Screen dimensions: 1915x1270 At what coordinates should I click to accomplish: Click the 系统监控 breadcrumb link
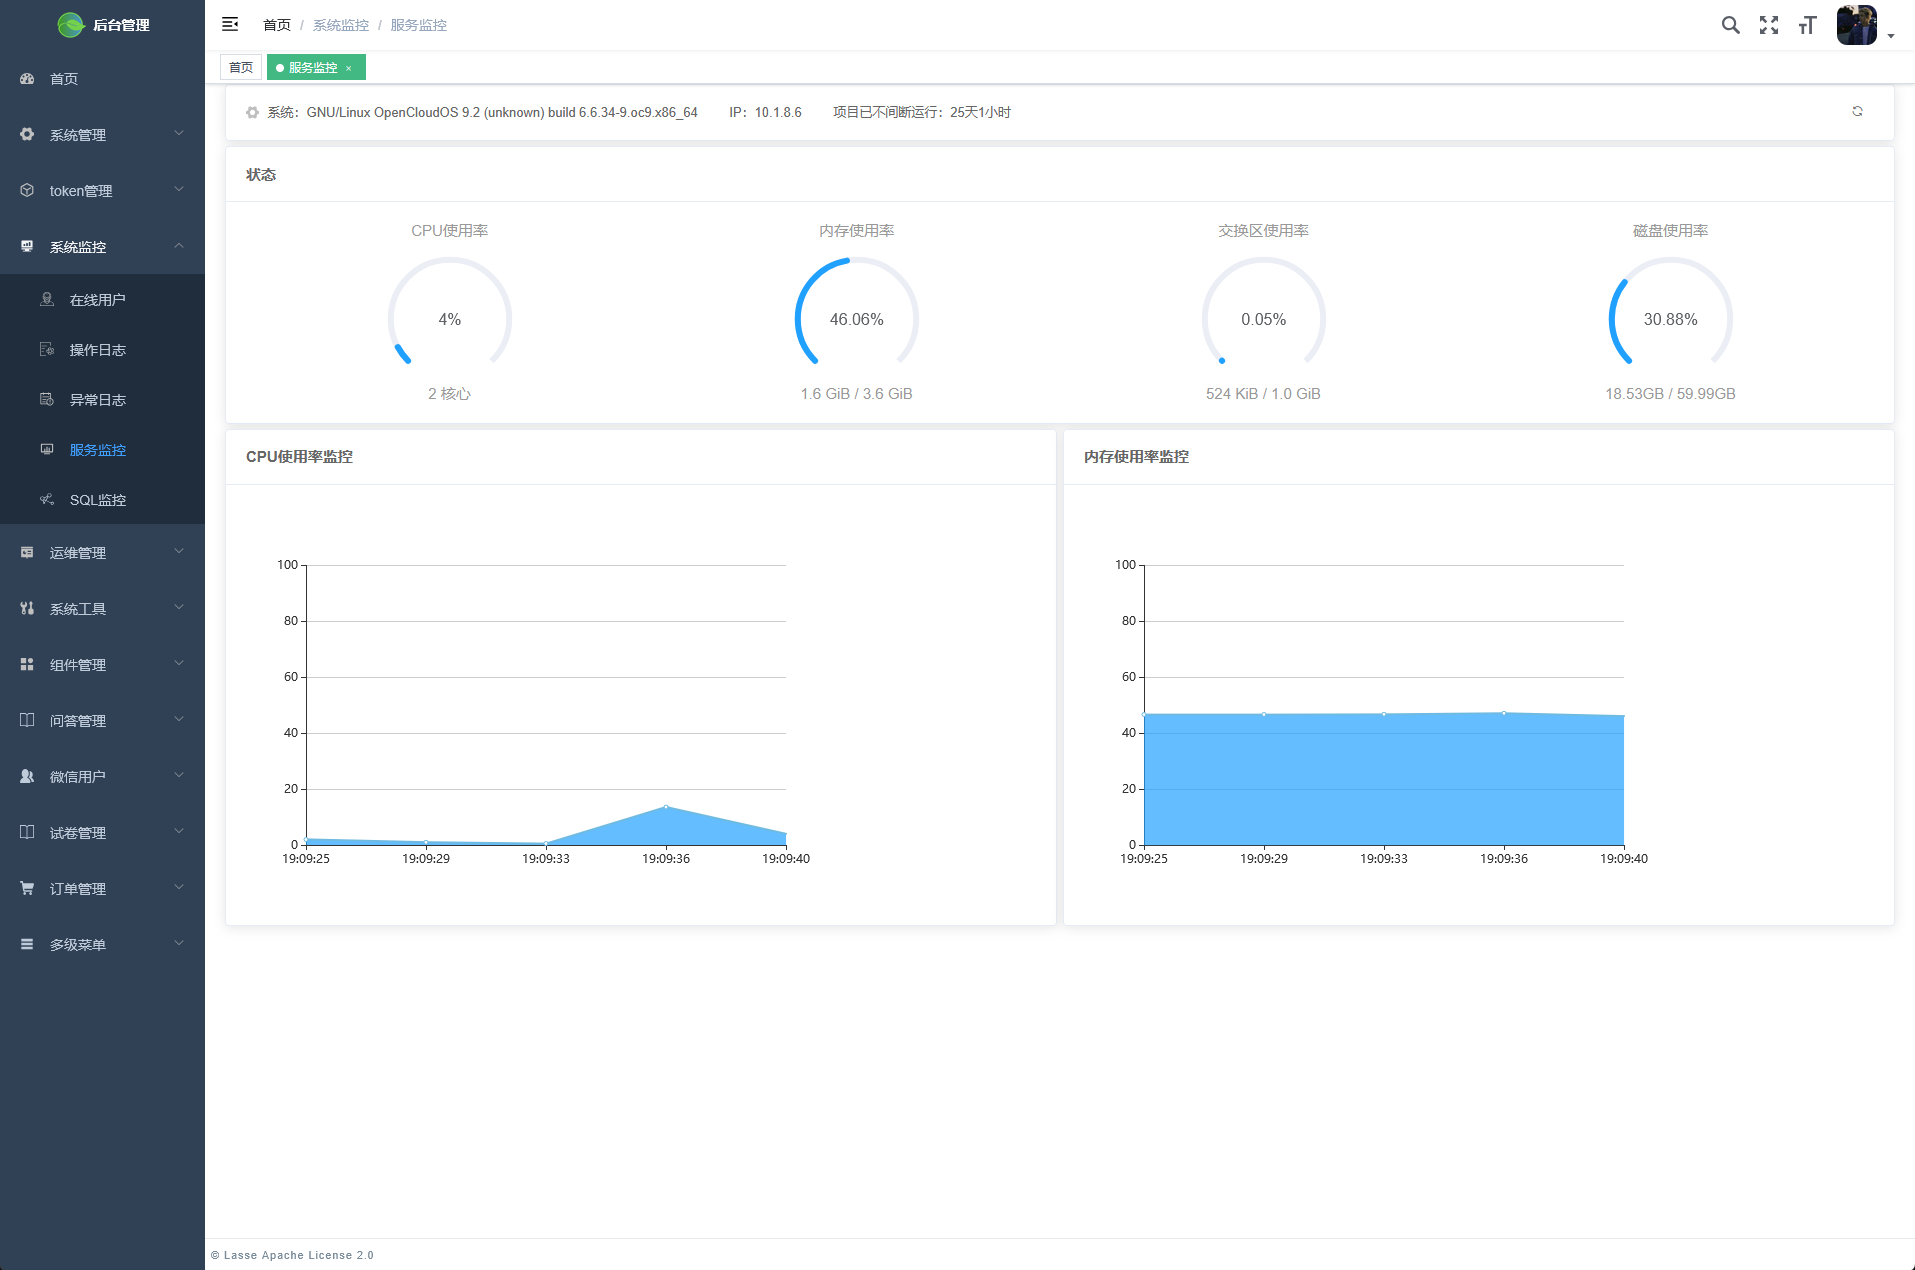341,25
